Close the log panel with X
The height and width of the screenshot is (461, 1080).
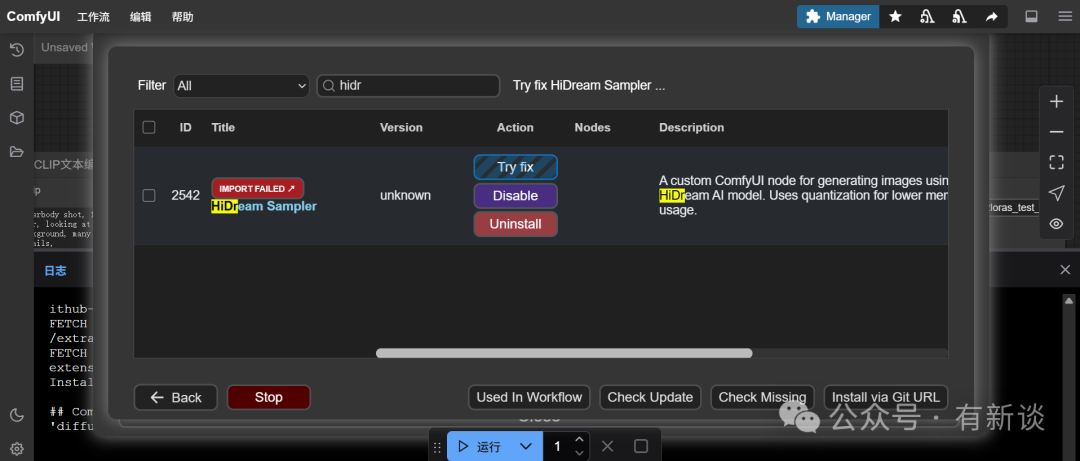[x=1065, y=269]
